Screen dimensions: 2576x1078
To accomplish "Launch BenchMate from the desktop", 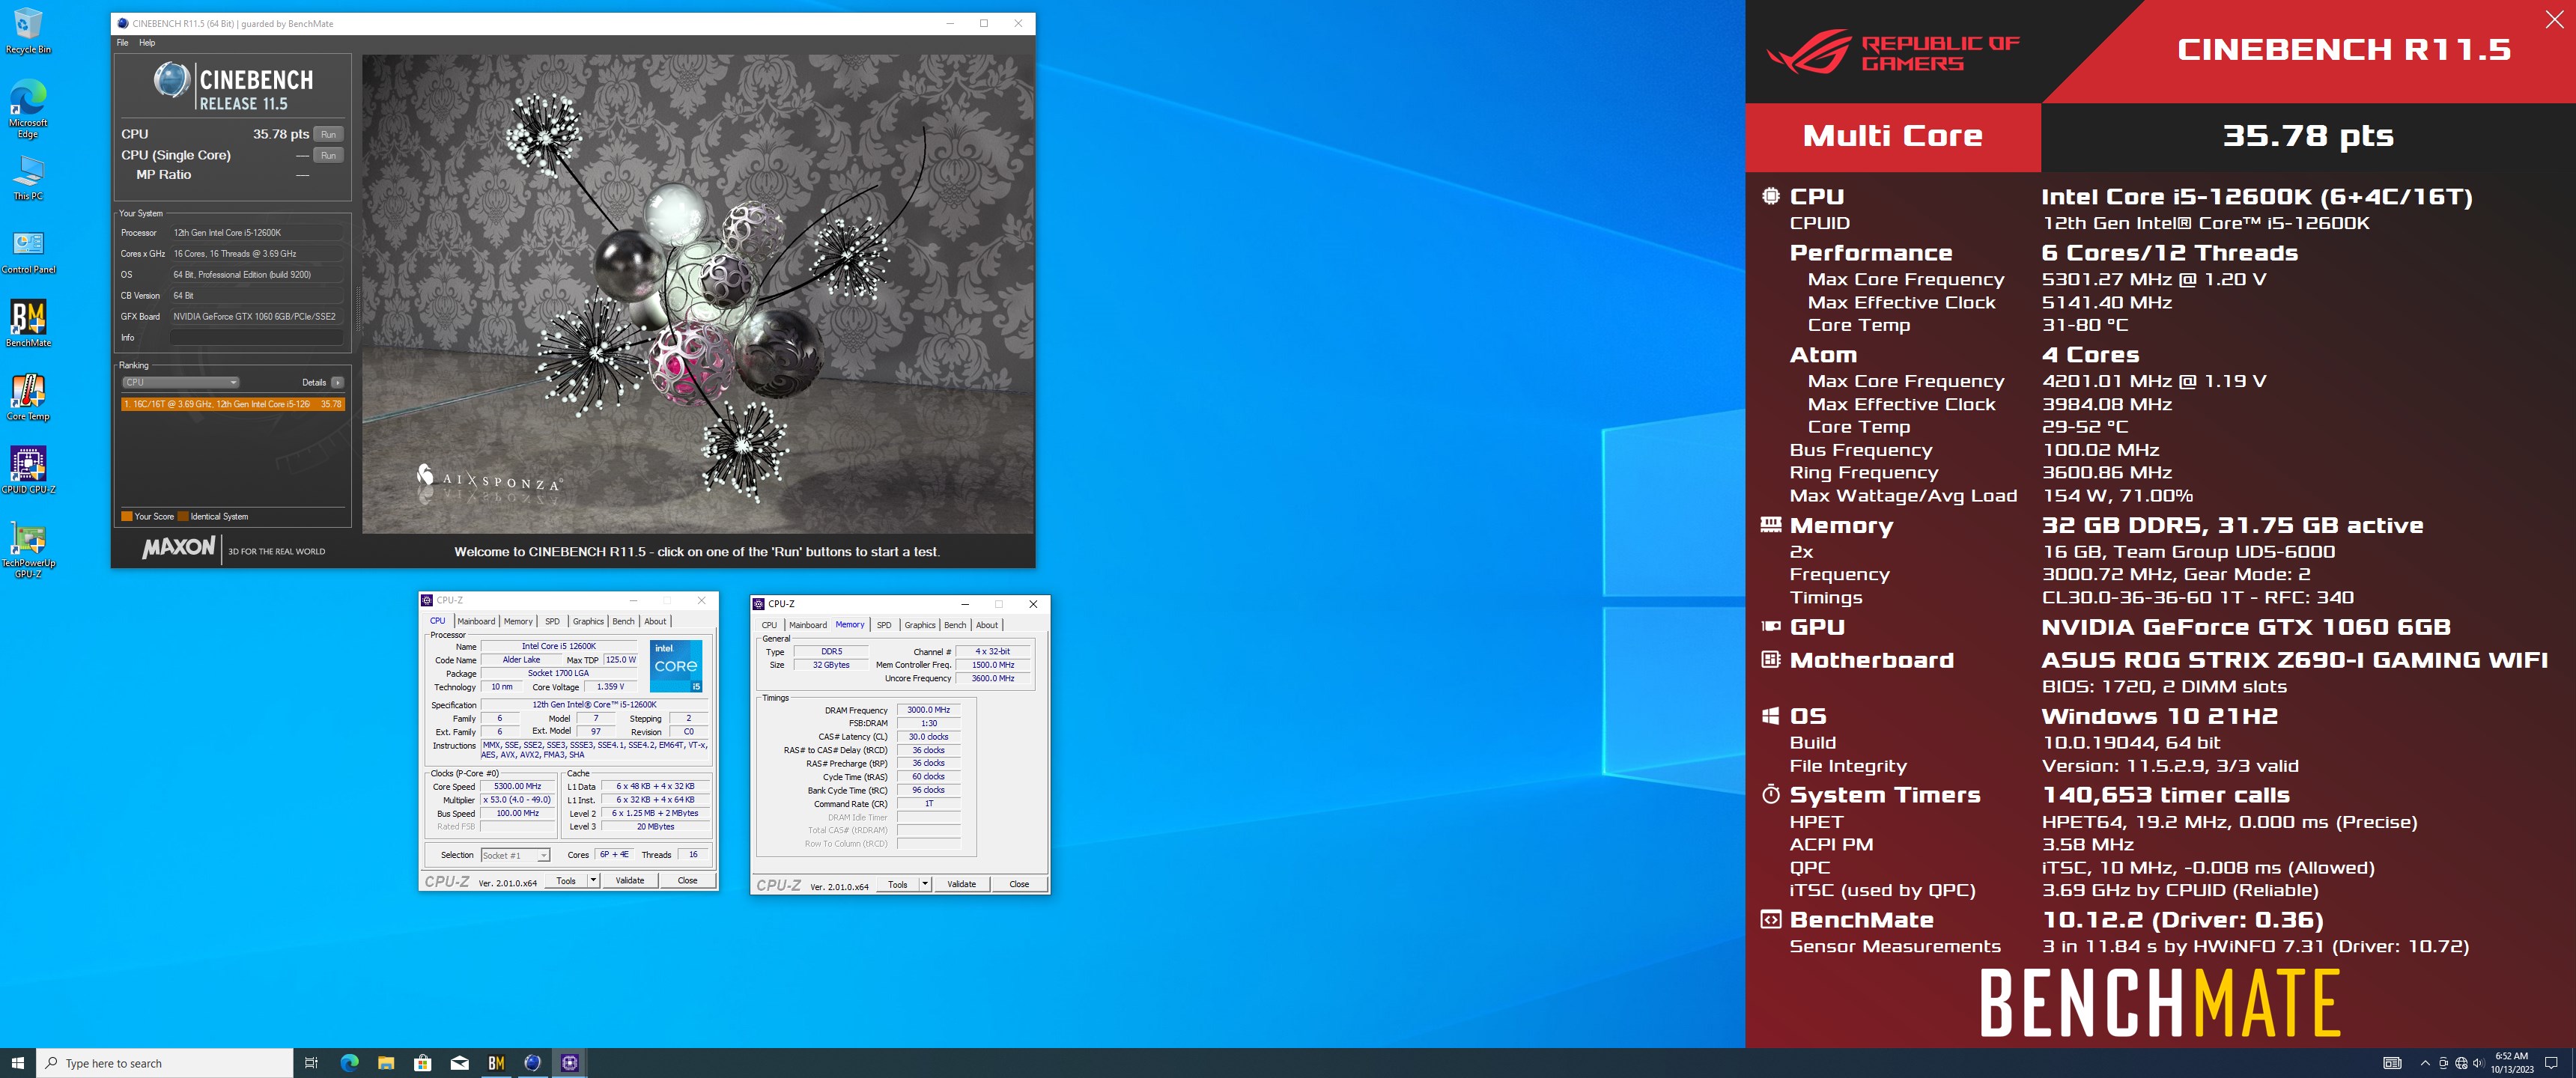I will click(28, 324).
